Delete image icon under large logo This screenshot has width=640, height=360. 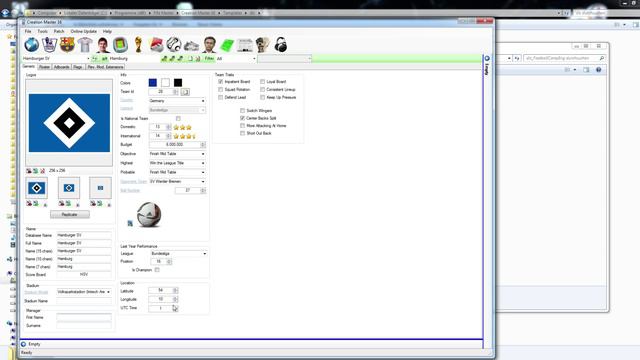coord(42,171)
